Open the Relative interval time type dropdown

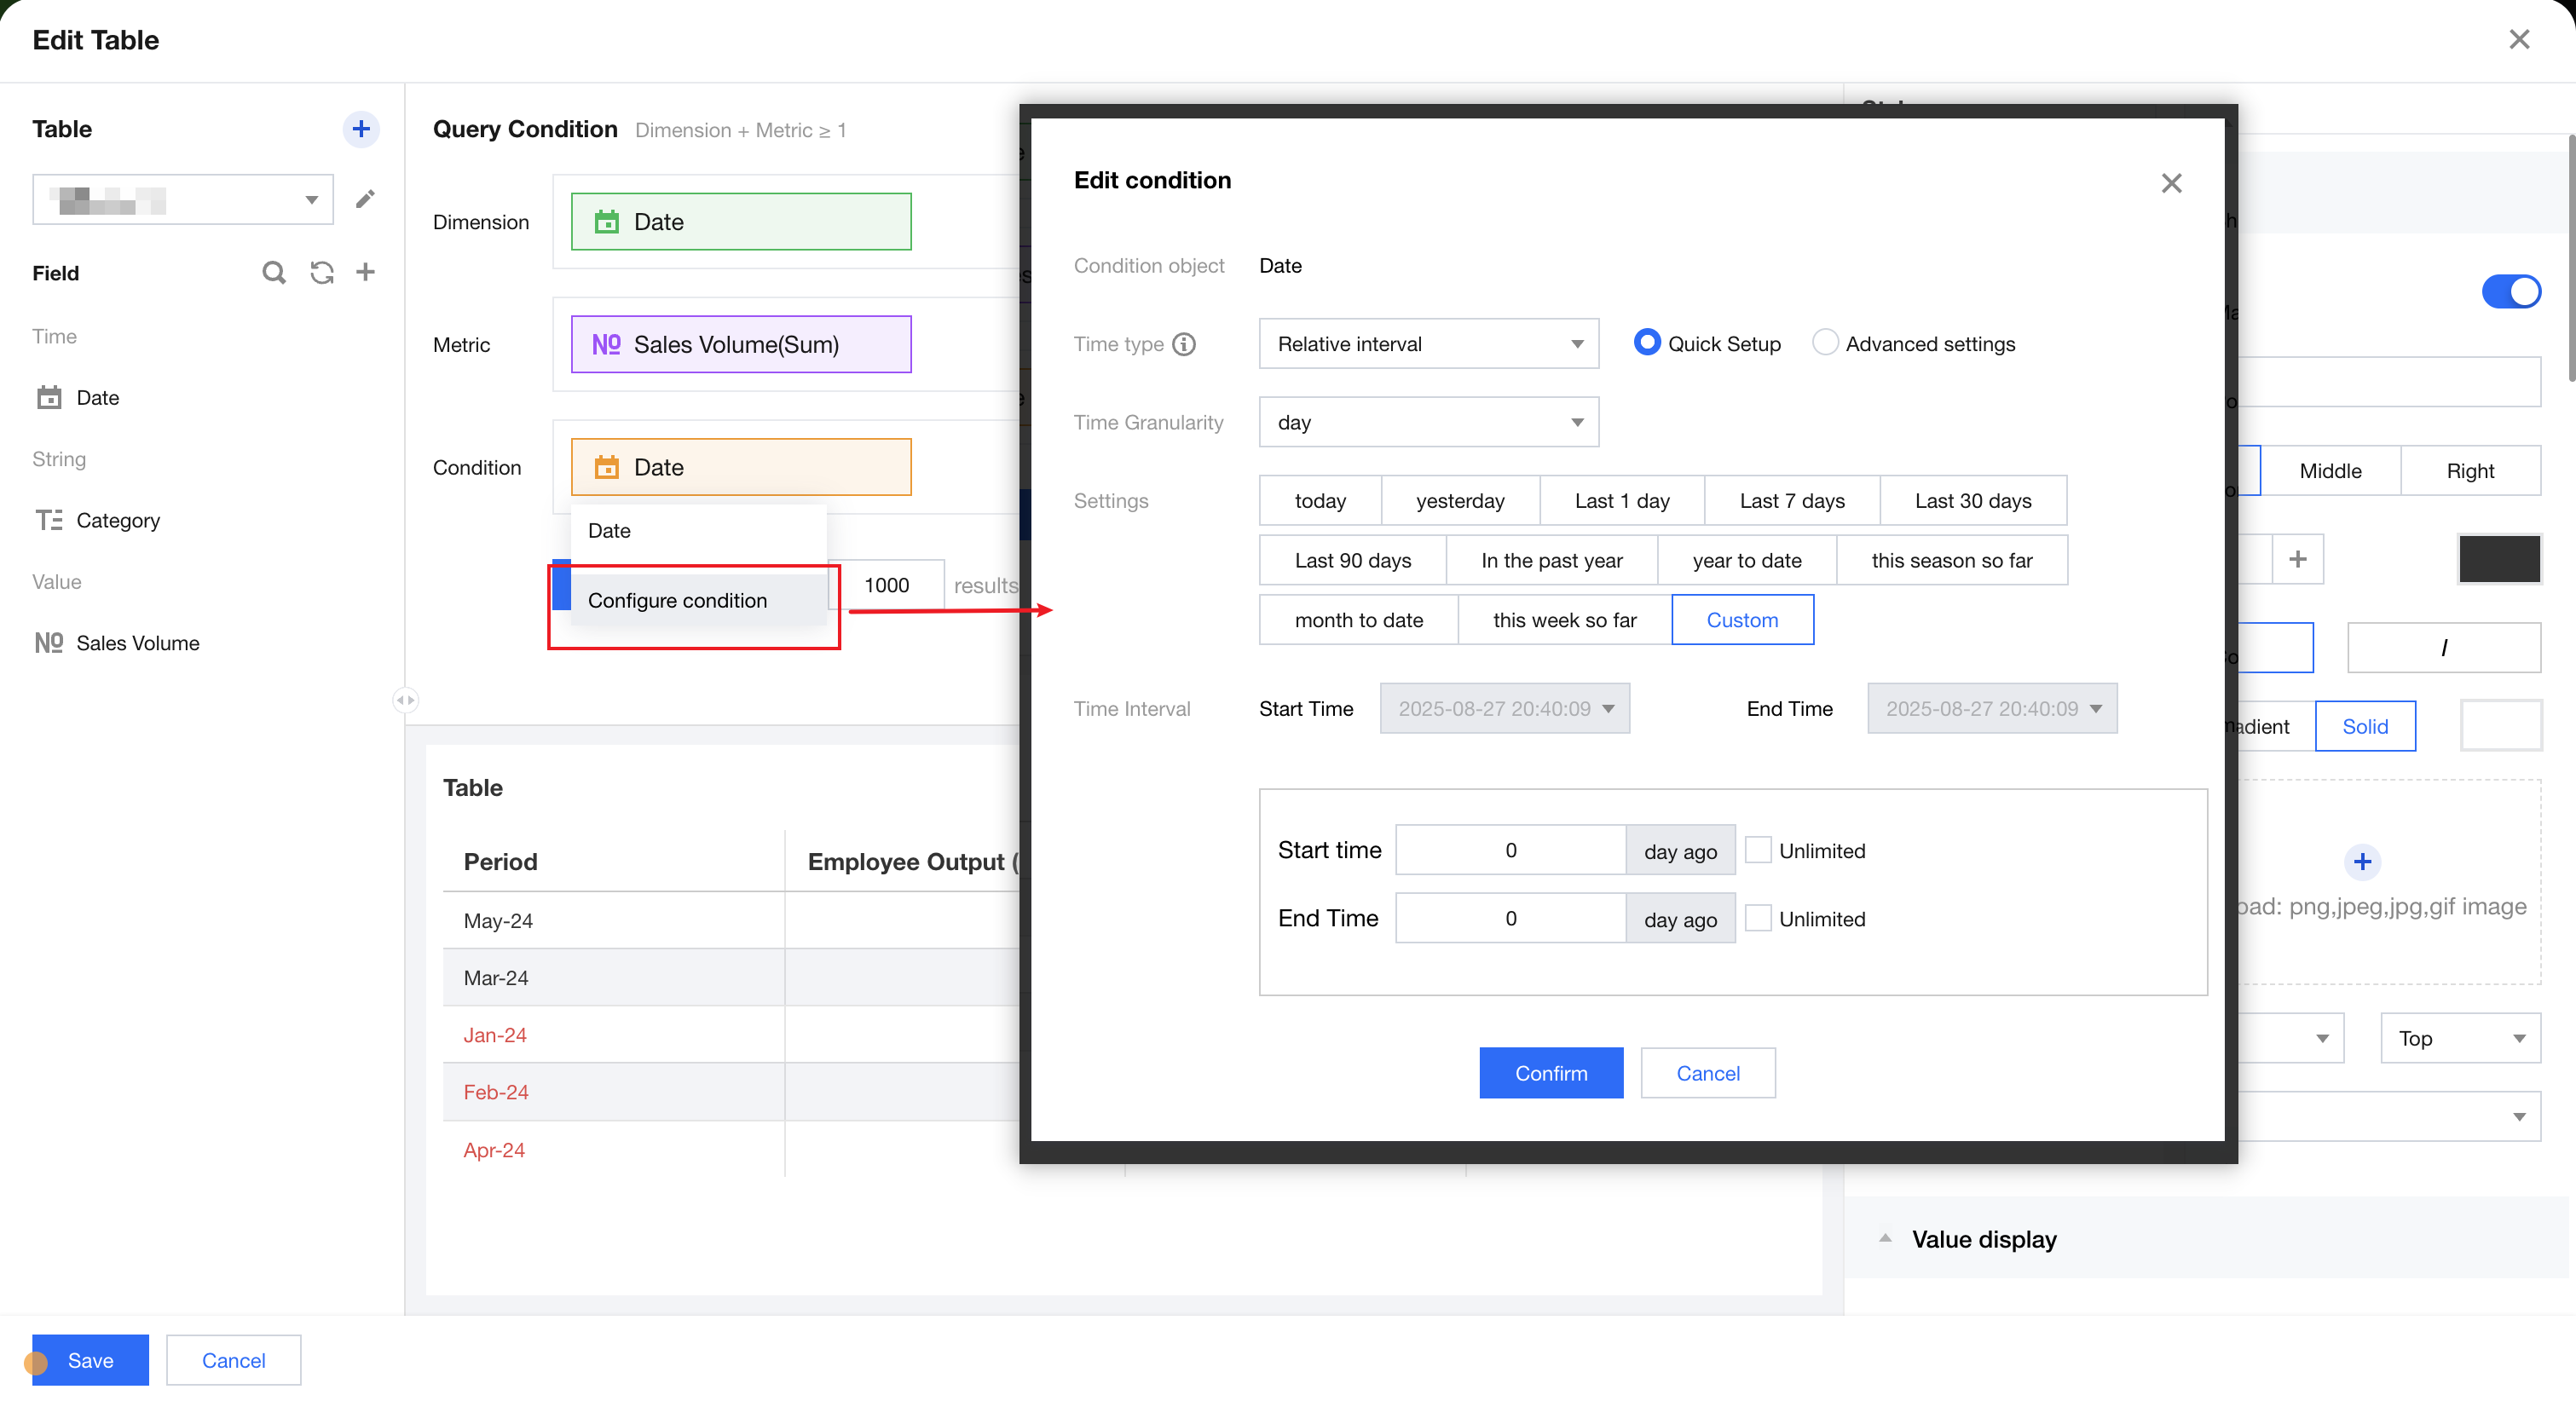[1428, 344]
